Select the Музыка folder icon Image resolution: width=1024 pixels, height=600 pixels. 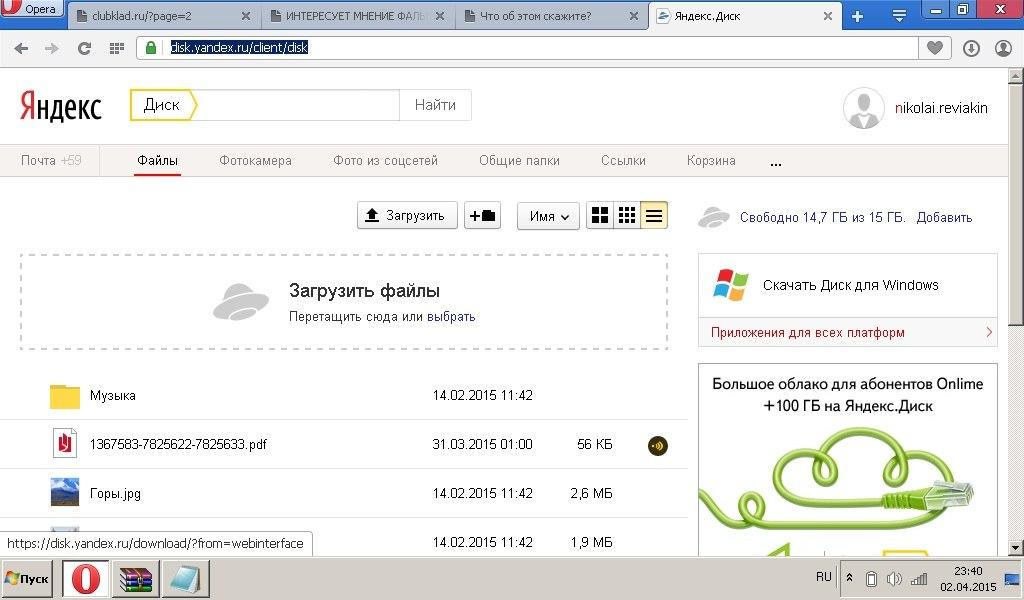65,396
